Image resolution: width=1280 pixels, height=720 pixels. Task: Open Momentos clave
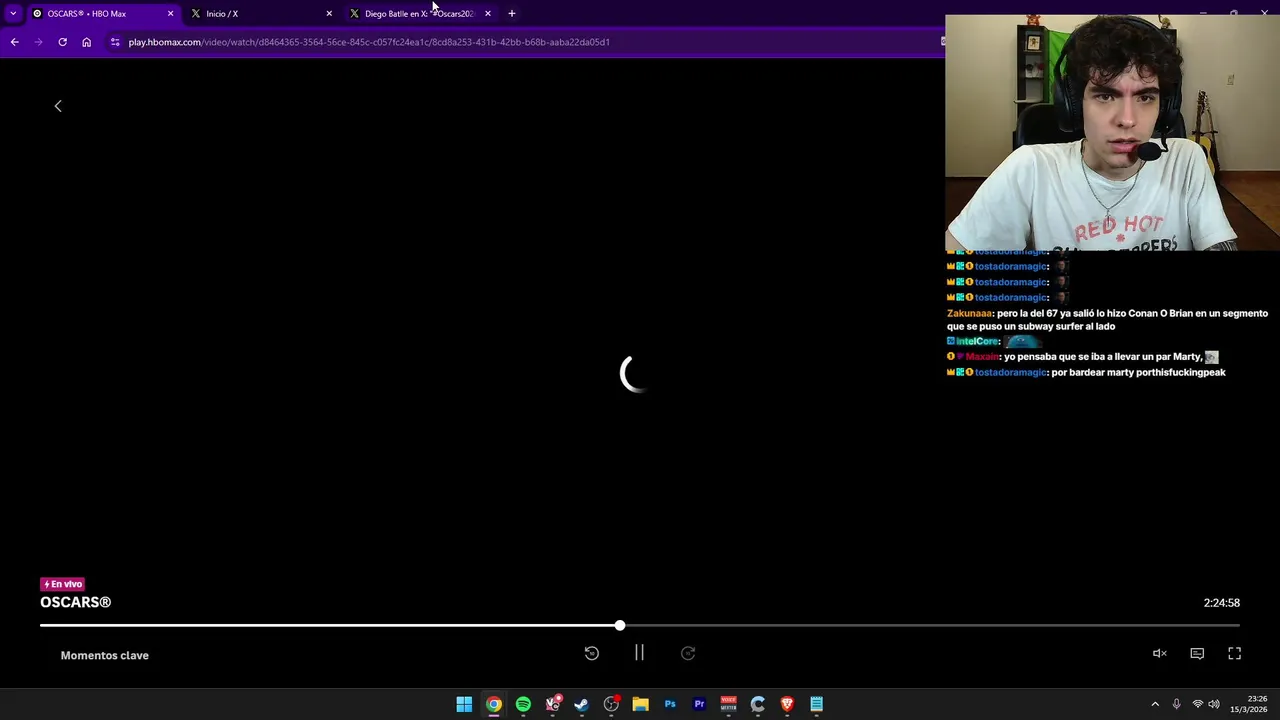click(105, 655)
